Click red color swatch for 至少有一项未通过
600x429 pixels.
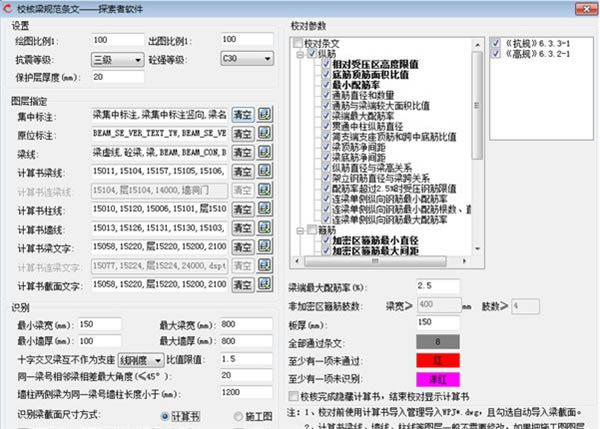click(438, 360)
